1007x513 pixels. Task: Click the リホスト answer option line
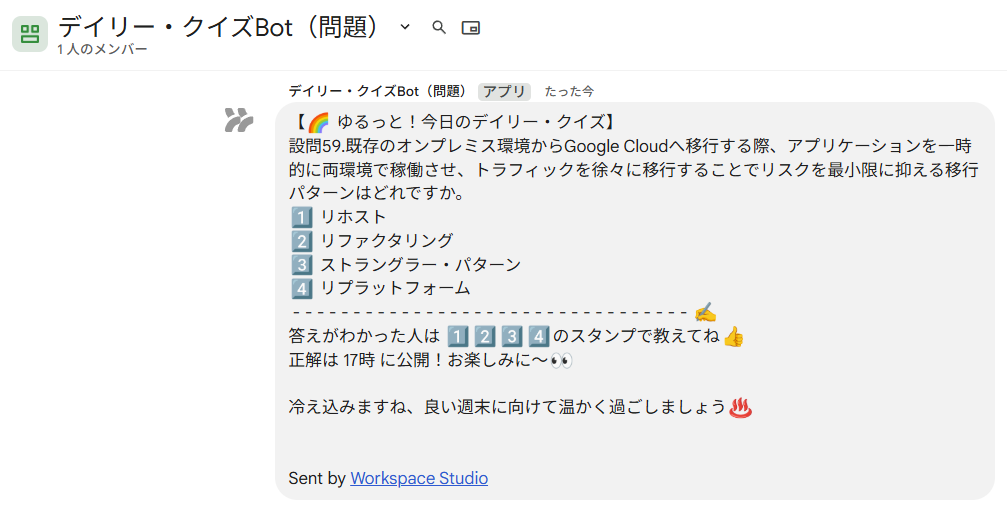pos(352,216)
